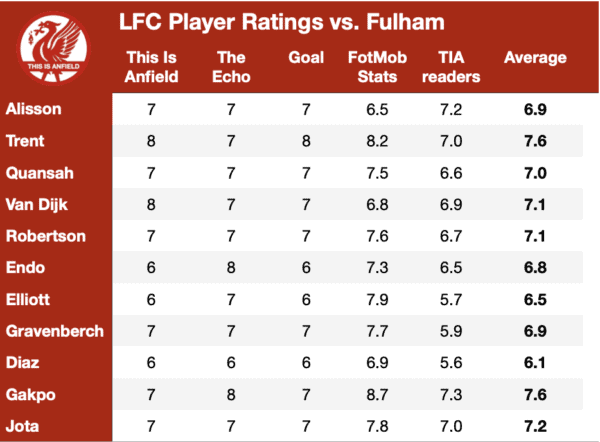Select the FotMob Stats column header
The width and height of the screenshot is (600, 442).
pos(377,67)
